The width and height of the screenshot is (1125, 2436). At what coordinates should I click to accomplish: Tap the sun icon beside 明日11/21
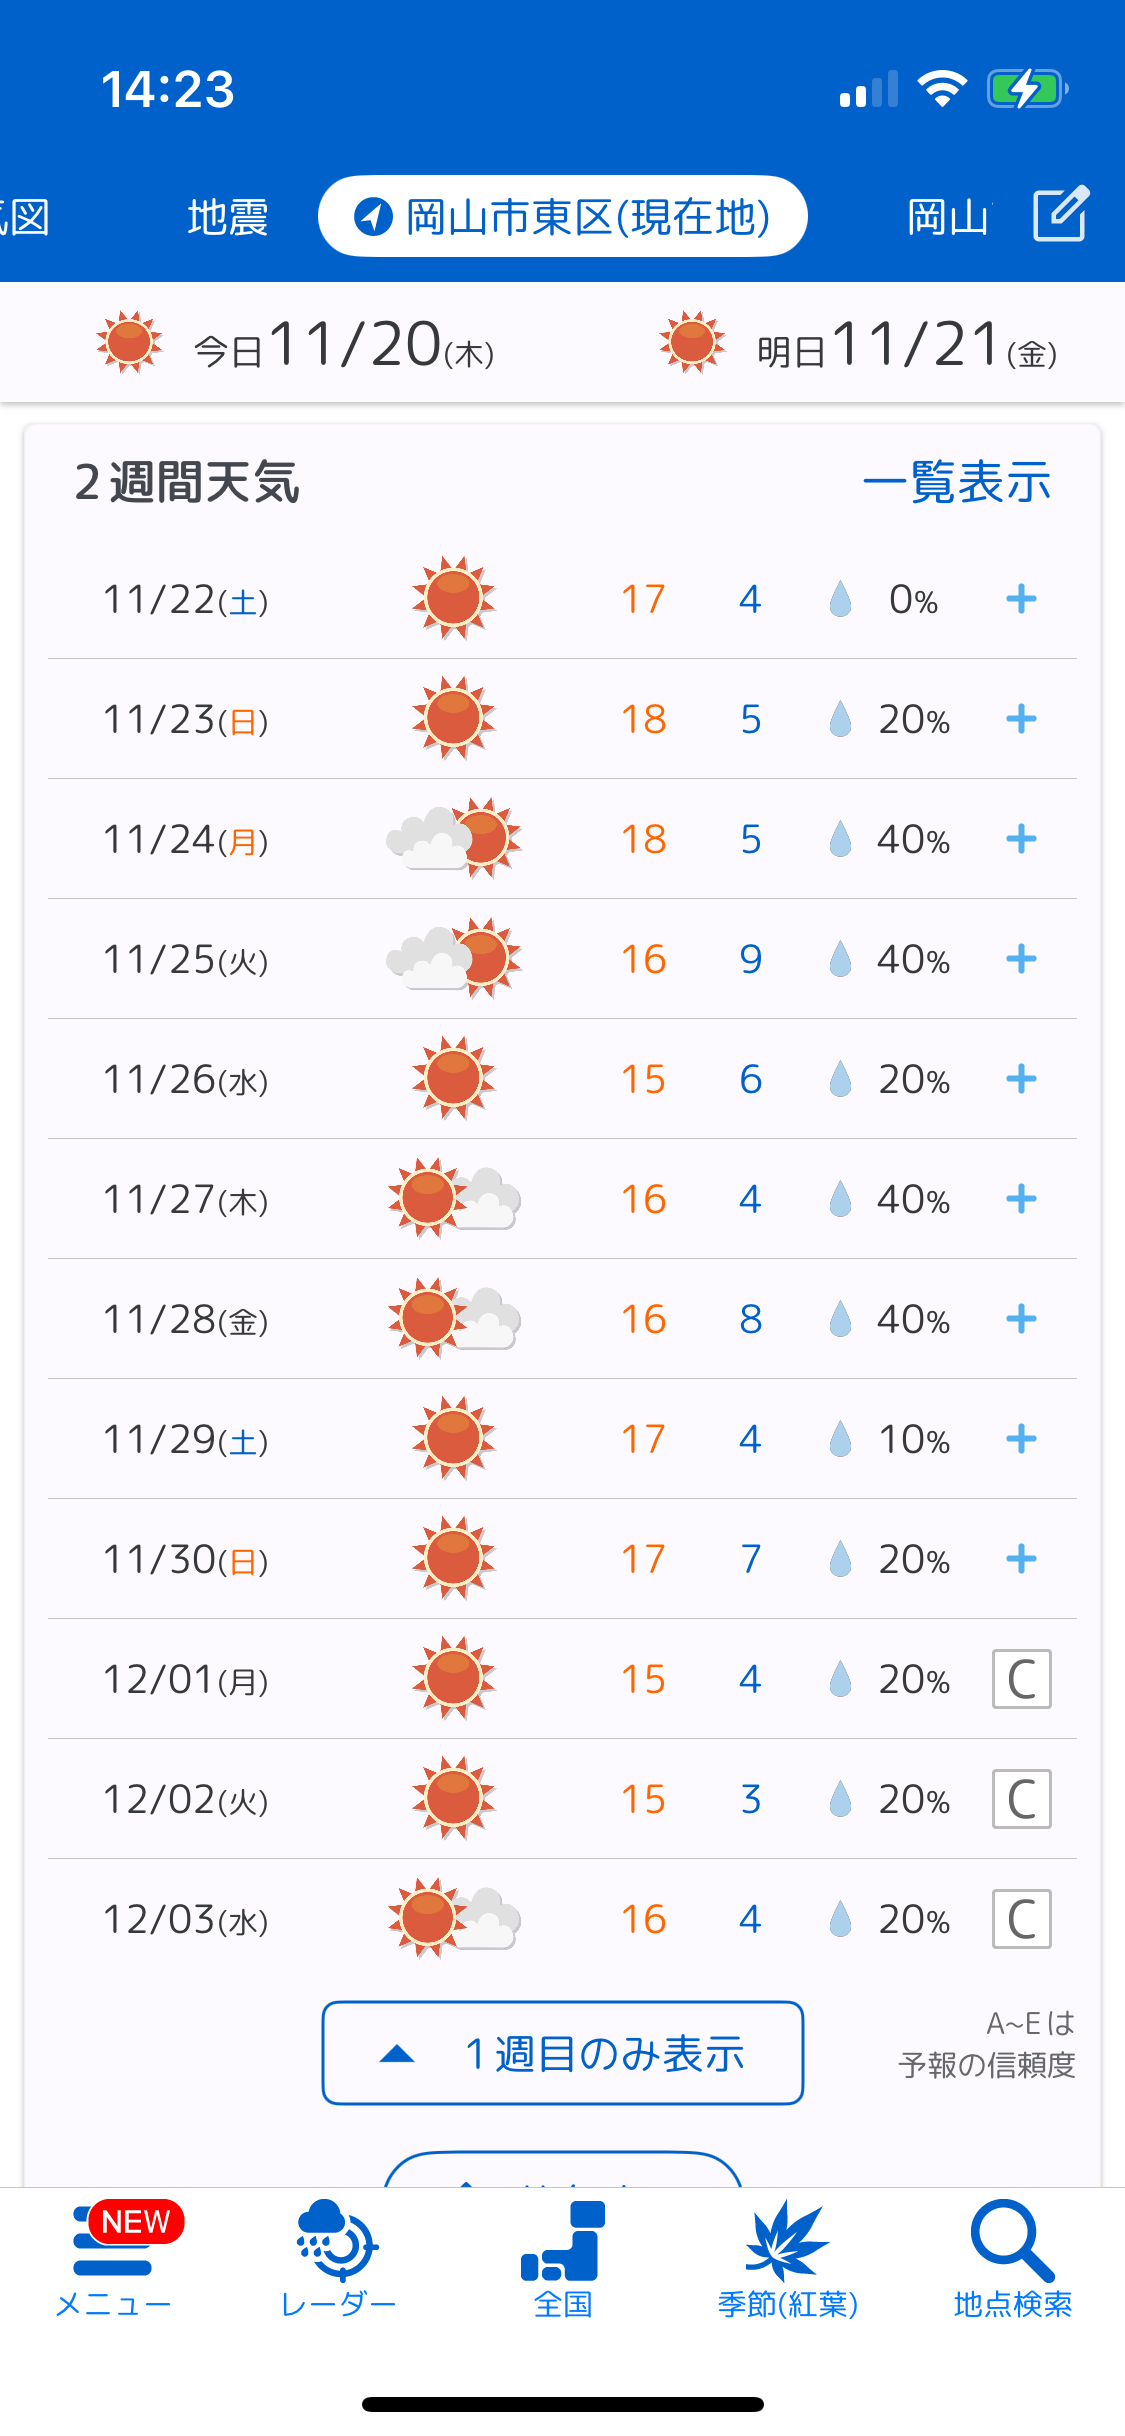coord(692,342)
